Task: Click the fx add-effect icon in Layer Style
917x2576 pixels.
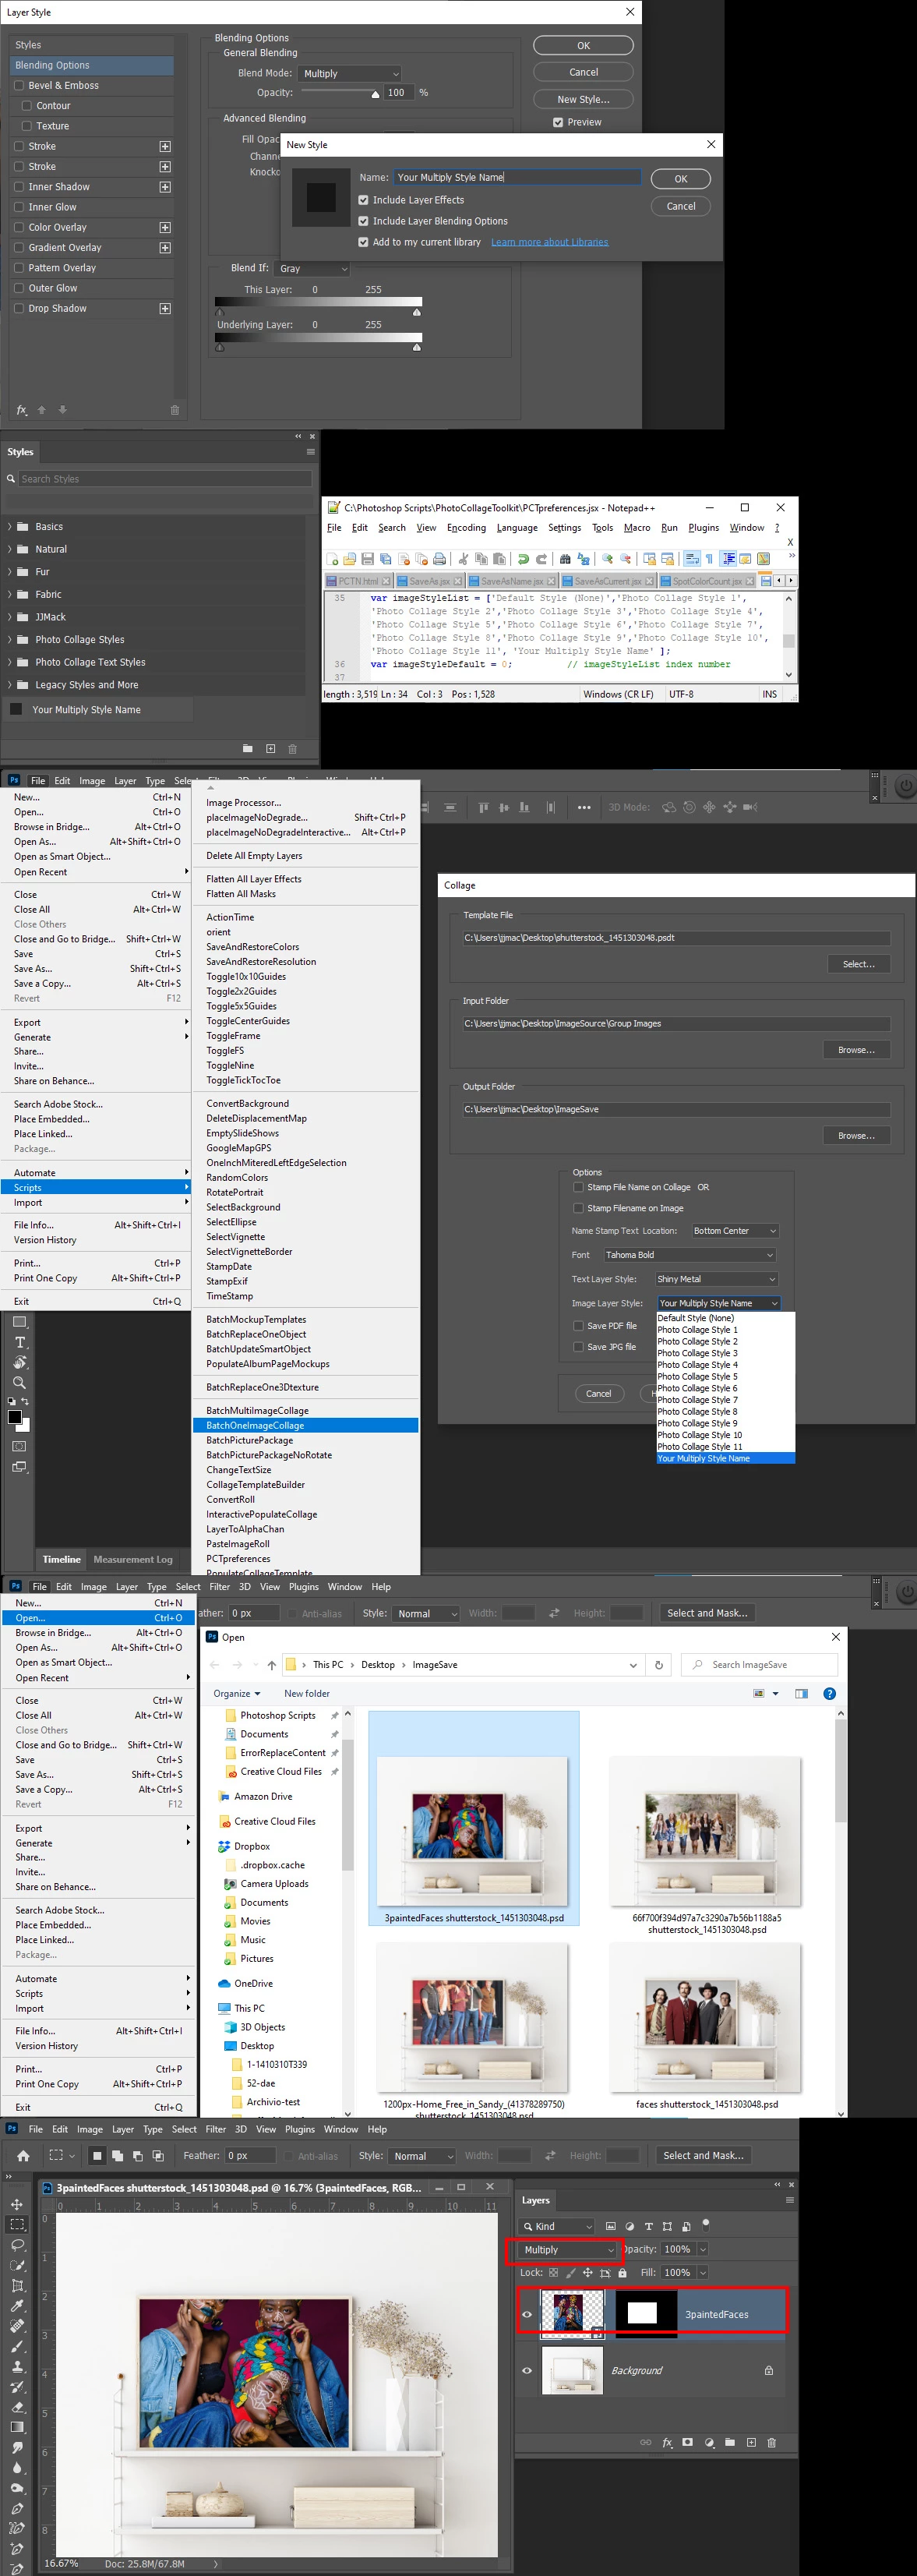Action: pos(21,410)
